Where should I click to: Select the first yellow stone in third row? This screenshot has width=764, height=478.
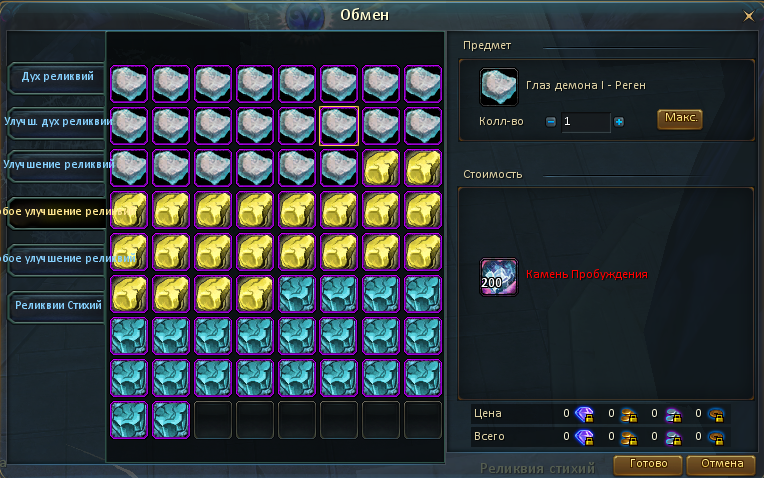[x=381, y=168]
